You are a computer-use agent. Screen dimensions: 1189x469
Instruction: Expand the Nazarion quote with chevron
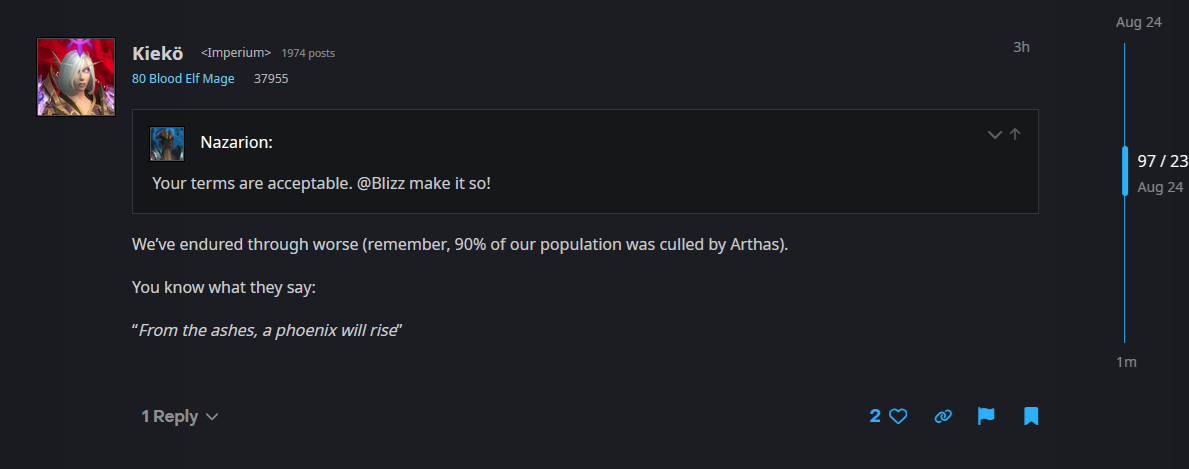point(995,135)
